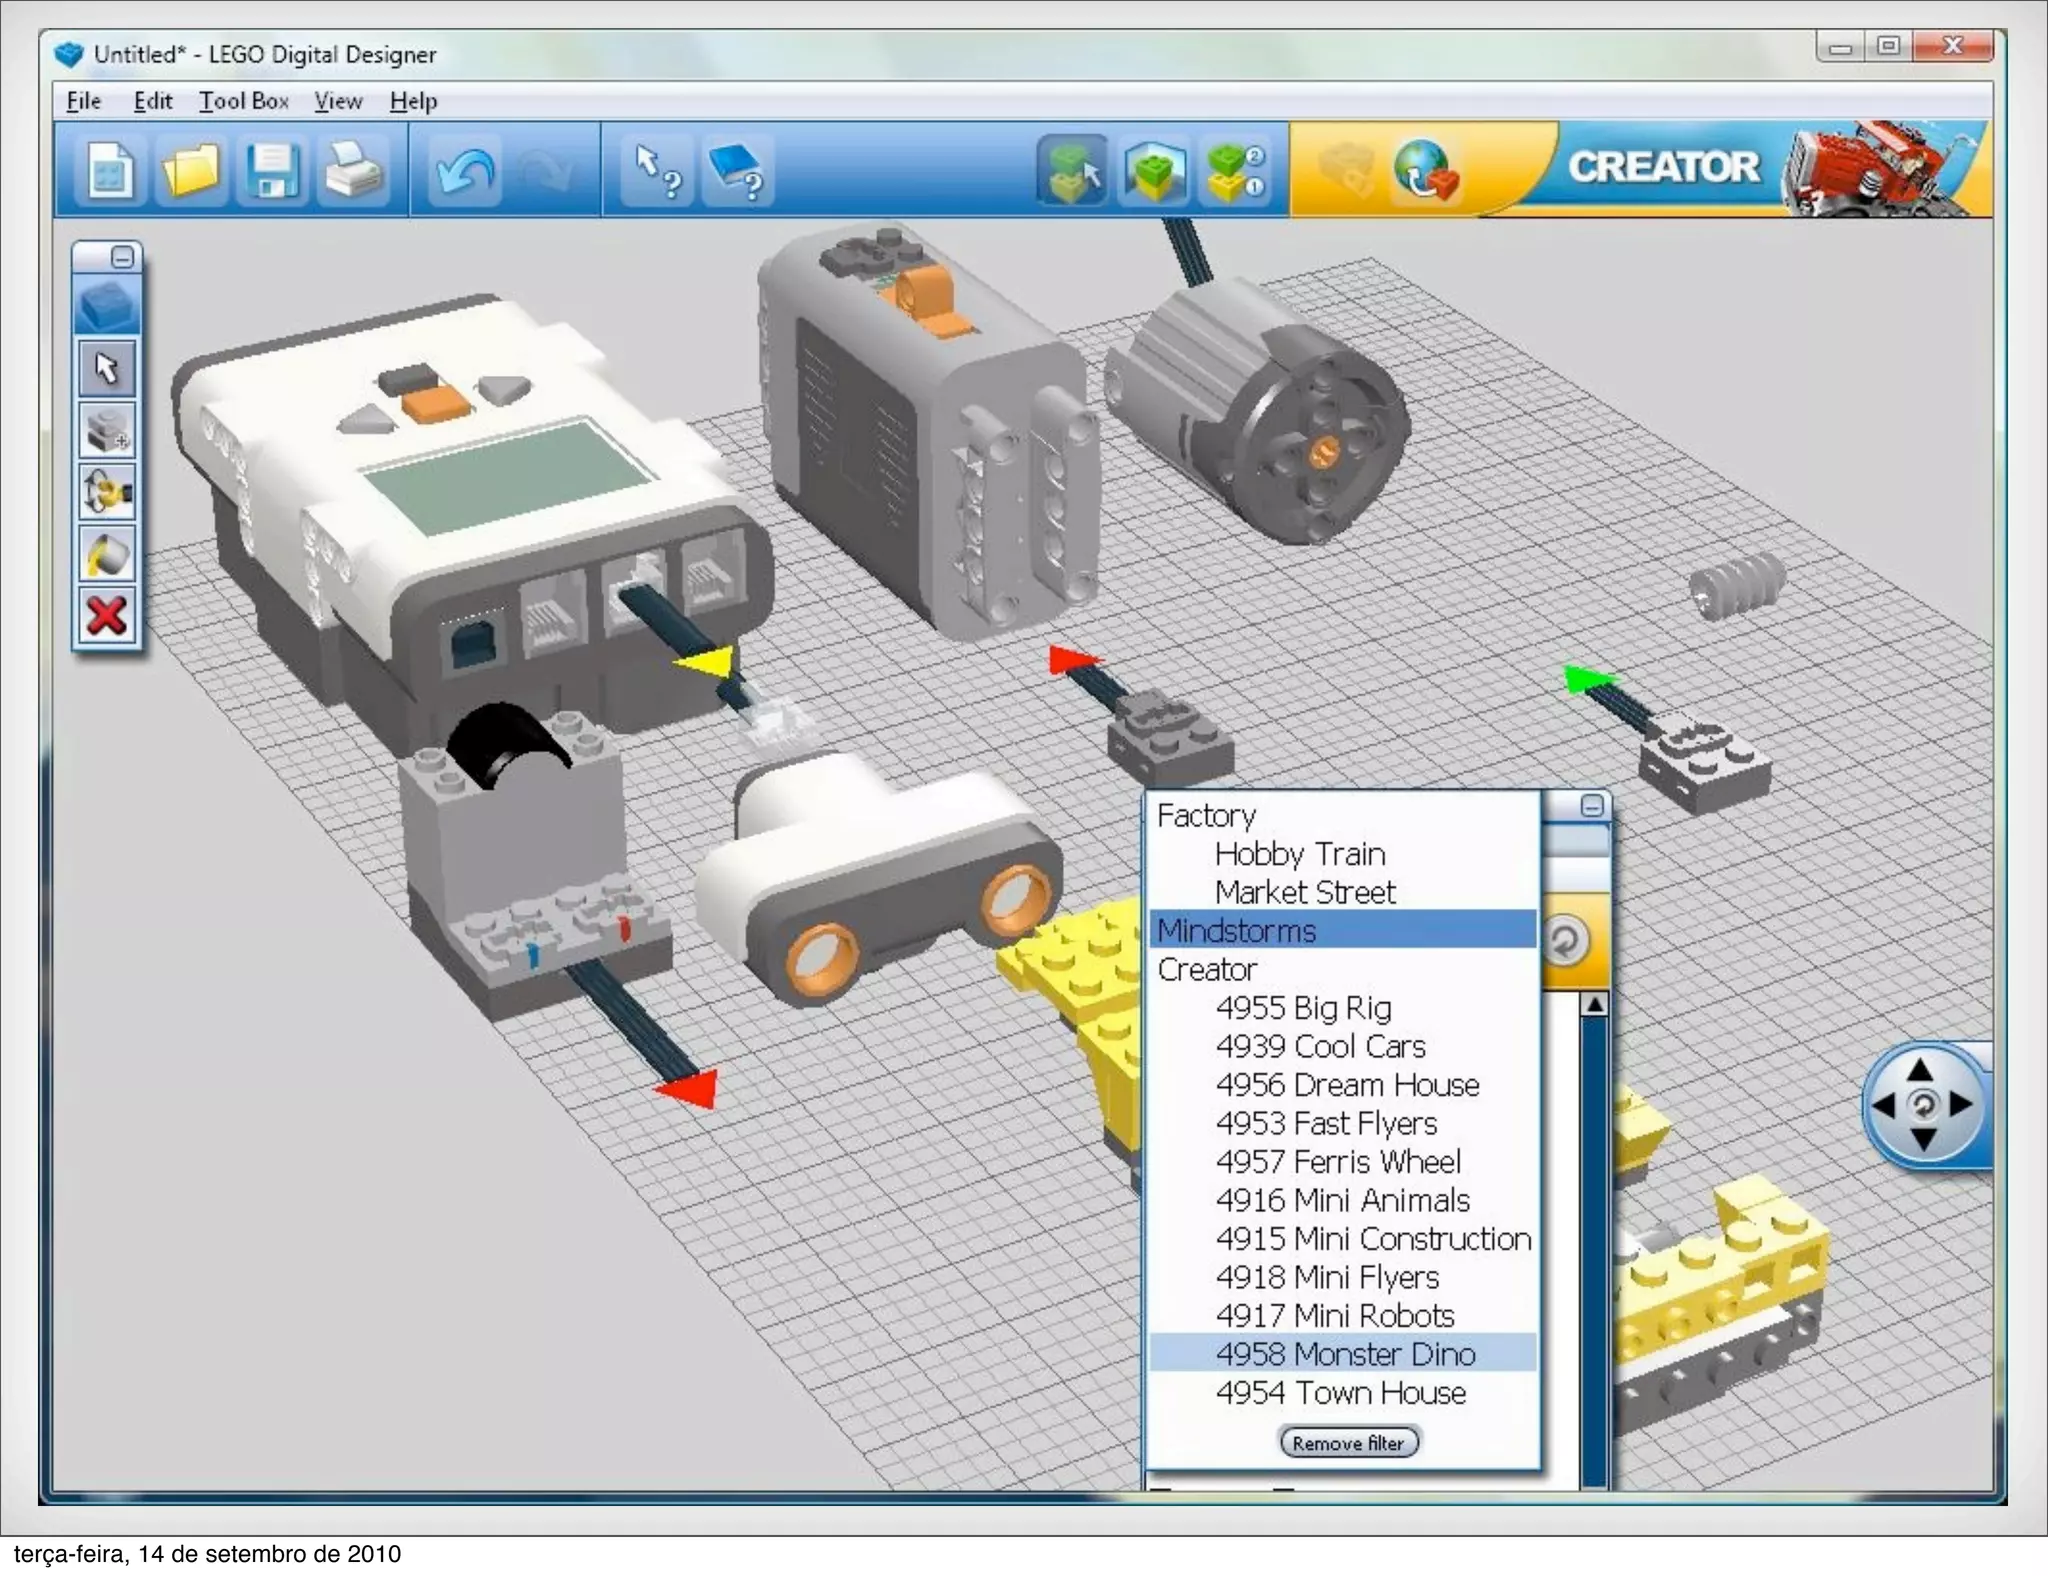Select the Paint bucket tool

point(107,555)
